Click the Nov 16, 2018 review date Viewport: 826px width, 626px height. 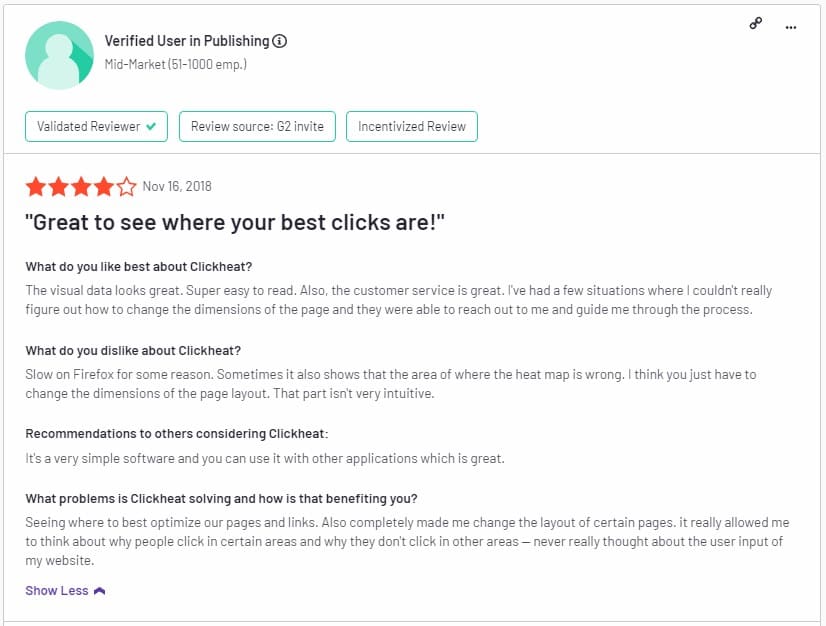[177, 187]
